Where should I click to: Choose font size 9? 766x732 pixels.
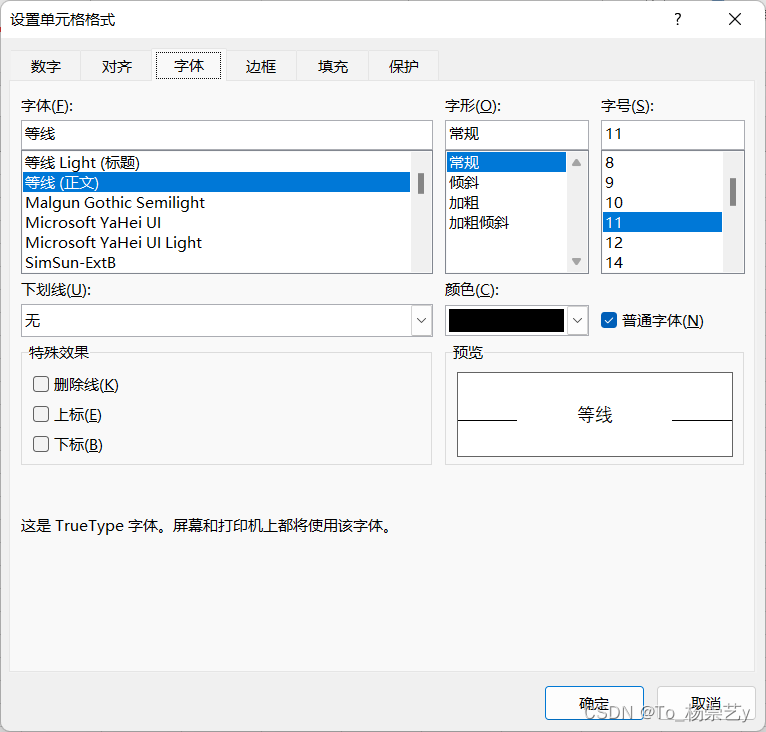662,182
